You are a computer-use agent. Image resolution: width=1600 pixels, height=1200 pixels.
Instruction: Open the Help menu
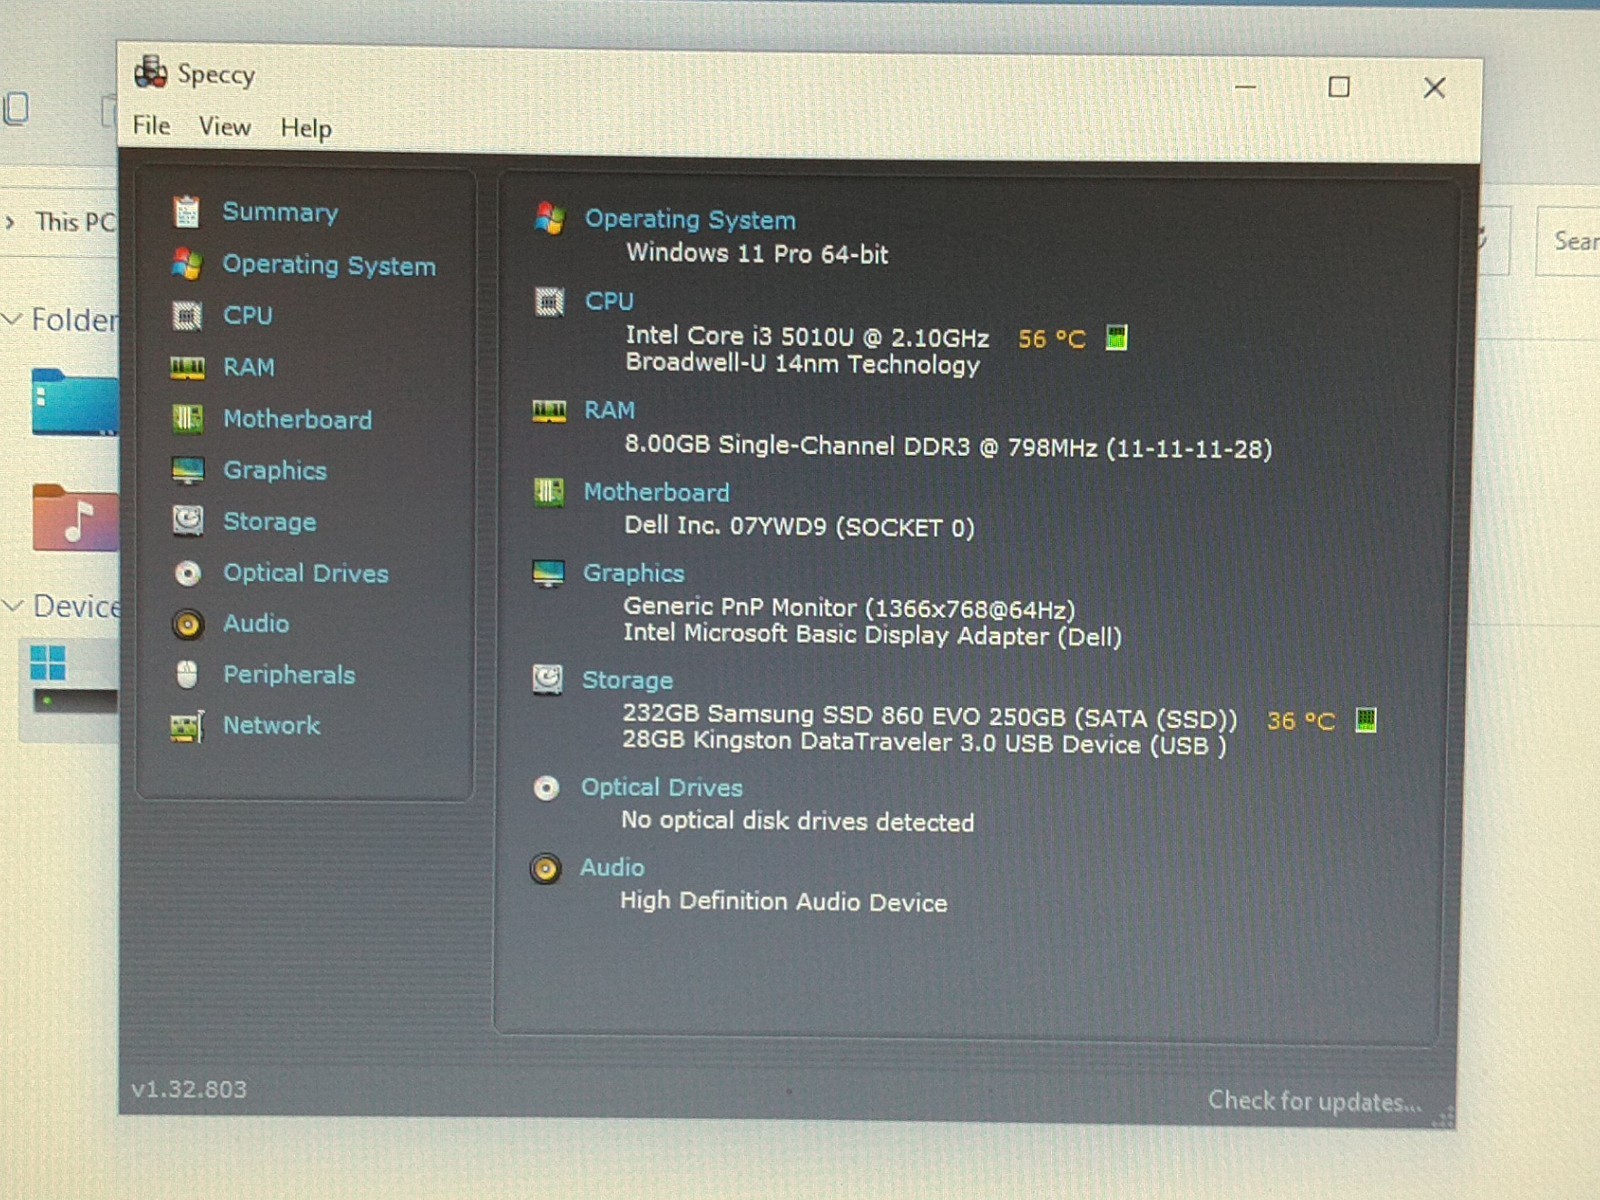[305, 128]
